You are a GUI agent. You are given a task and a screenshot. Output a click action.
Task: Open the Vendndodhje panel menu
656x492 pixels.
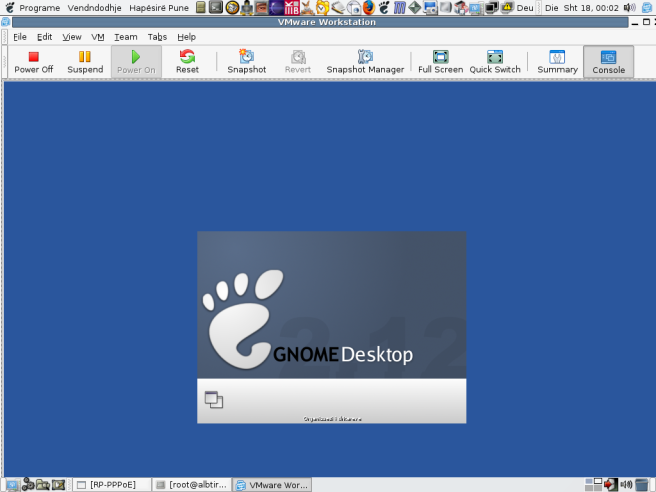click(94, 8)
